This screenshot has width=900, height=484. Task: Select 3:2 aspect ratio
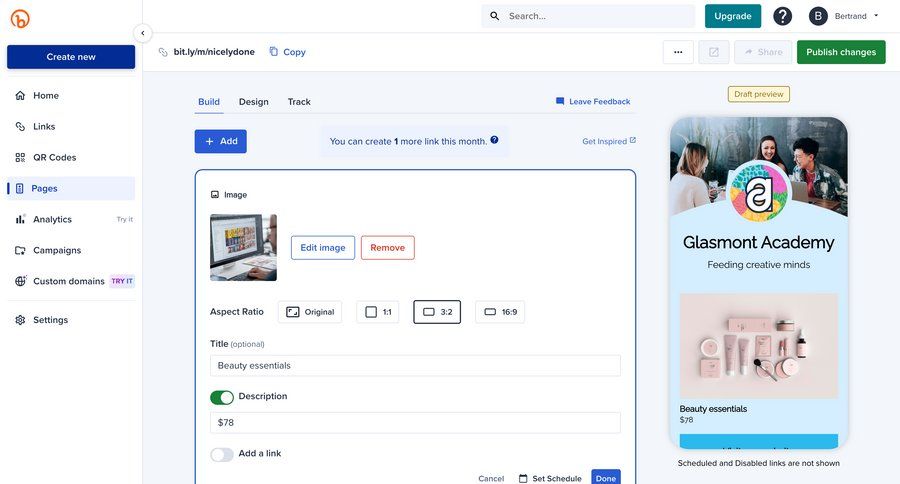(437, 312)
